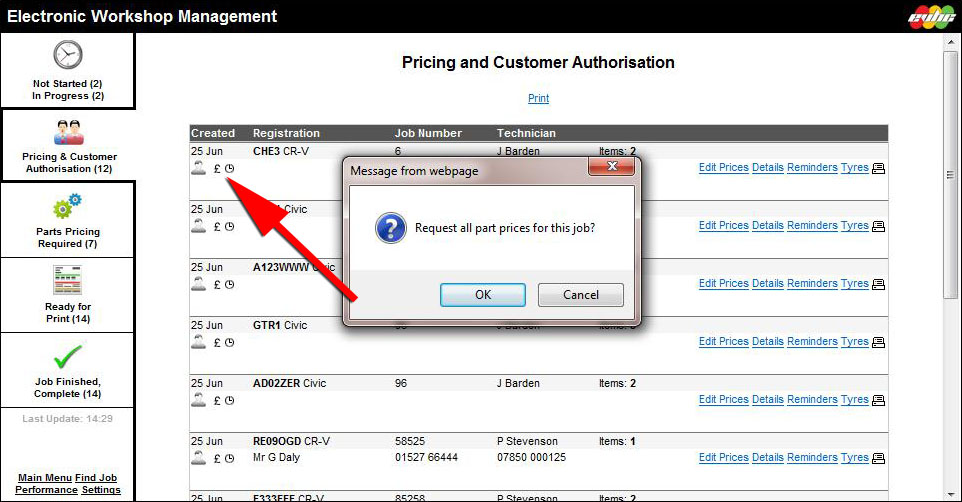
Task: Click clock icon in AD02ZER Civic row
Action: click(229, 401)
